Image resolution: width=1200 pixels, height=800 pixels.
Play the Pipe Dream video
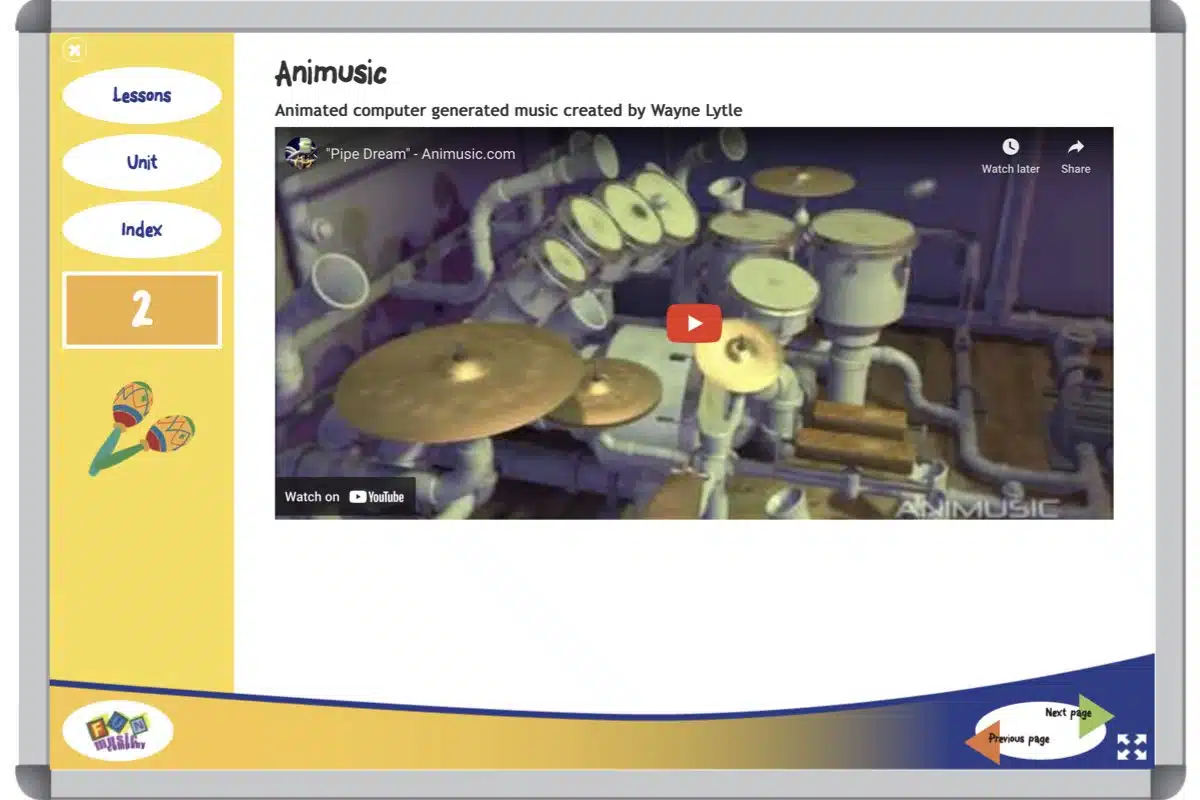coord(693,323)
